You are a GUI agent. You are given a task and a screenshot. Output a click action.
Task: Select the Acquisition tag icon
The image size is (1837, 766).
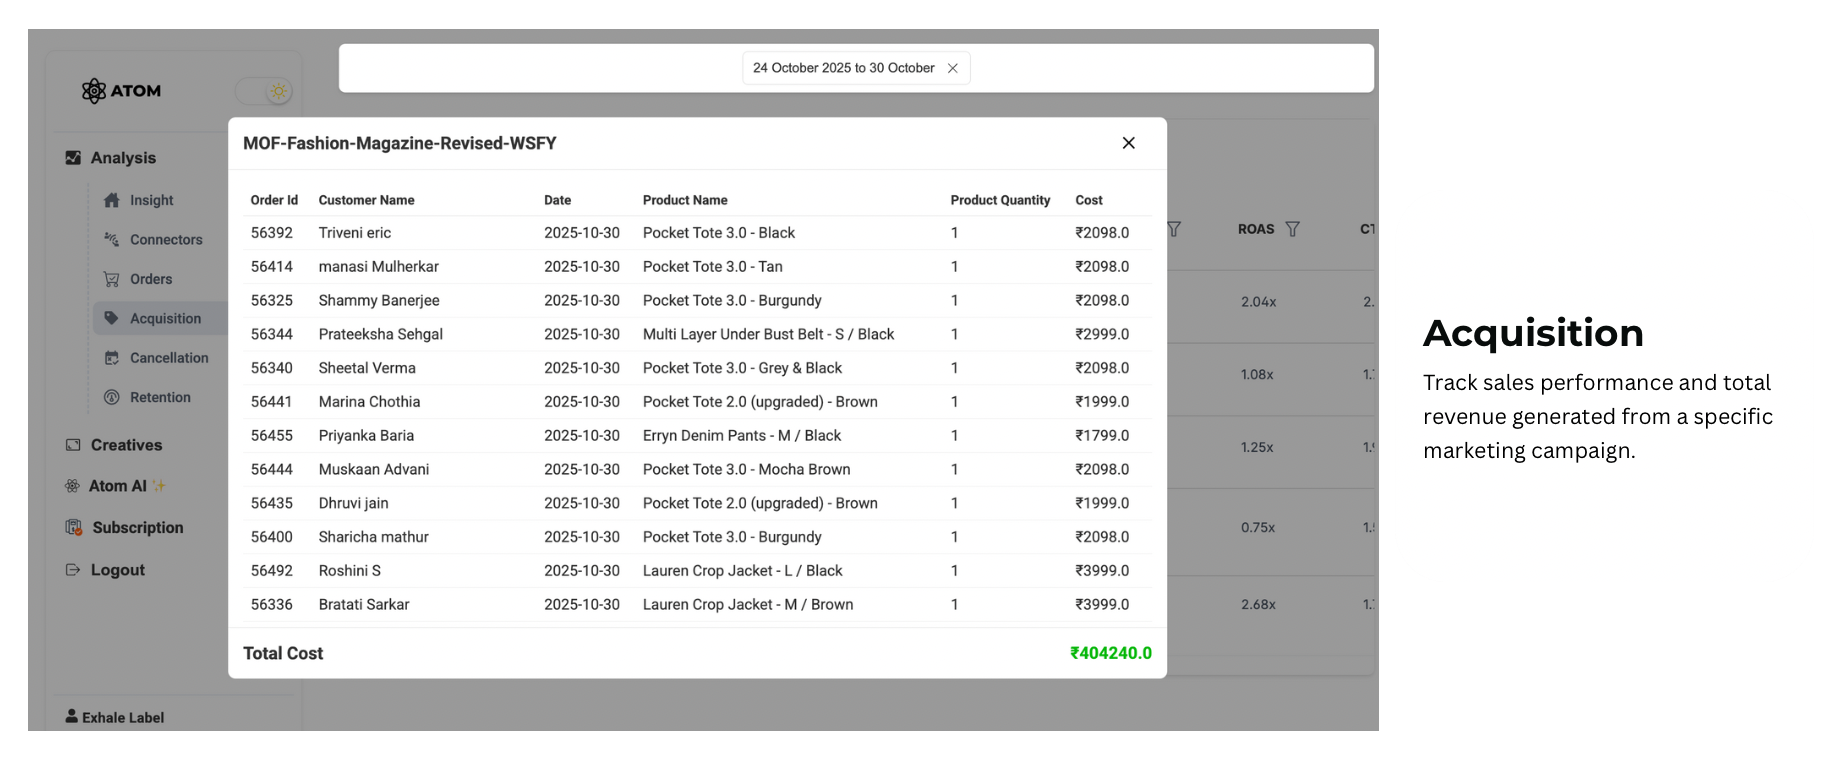pos(112,318)
